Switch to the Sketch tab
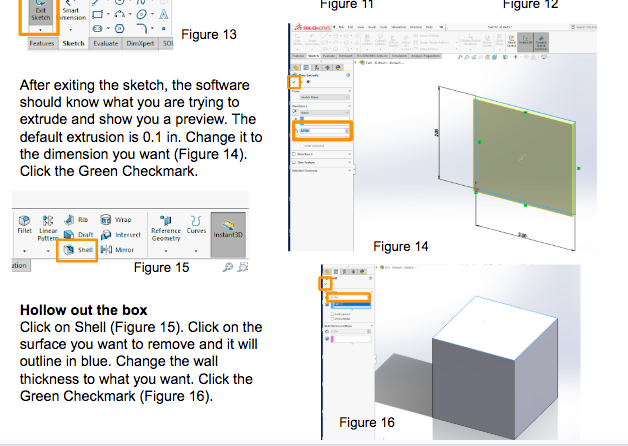 (x=73, y=43)
